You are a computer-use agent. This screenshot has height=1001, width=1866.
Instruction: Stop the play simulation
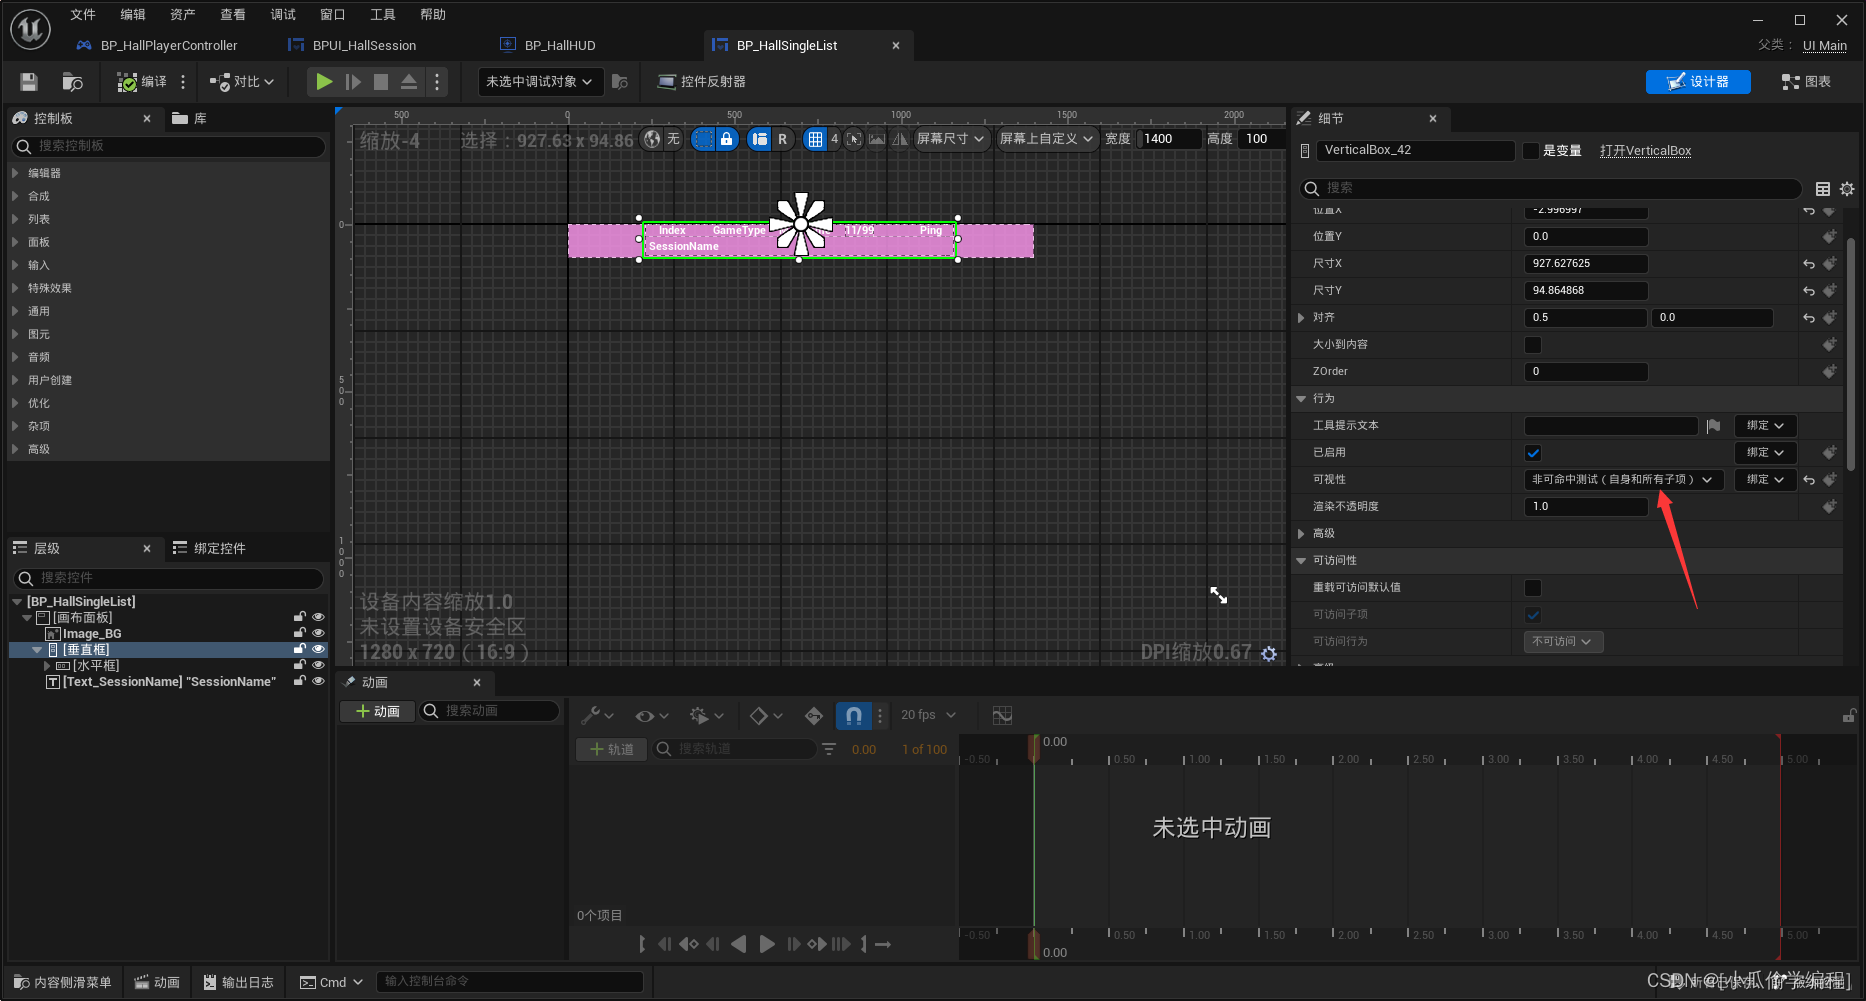click(381, 82)
